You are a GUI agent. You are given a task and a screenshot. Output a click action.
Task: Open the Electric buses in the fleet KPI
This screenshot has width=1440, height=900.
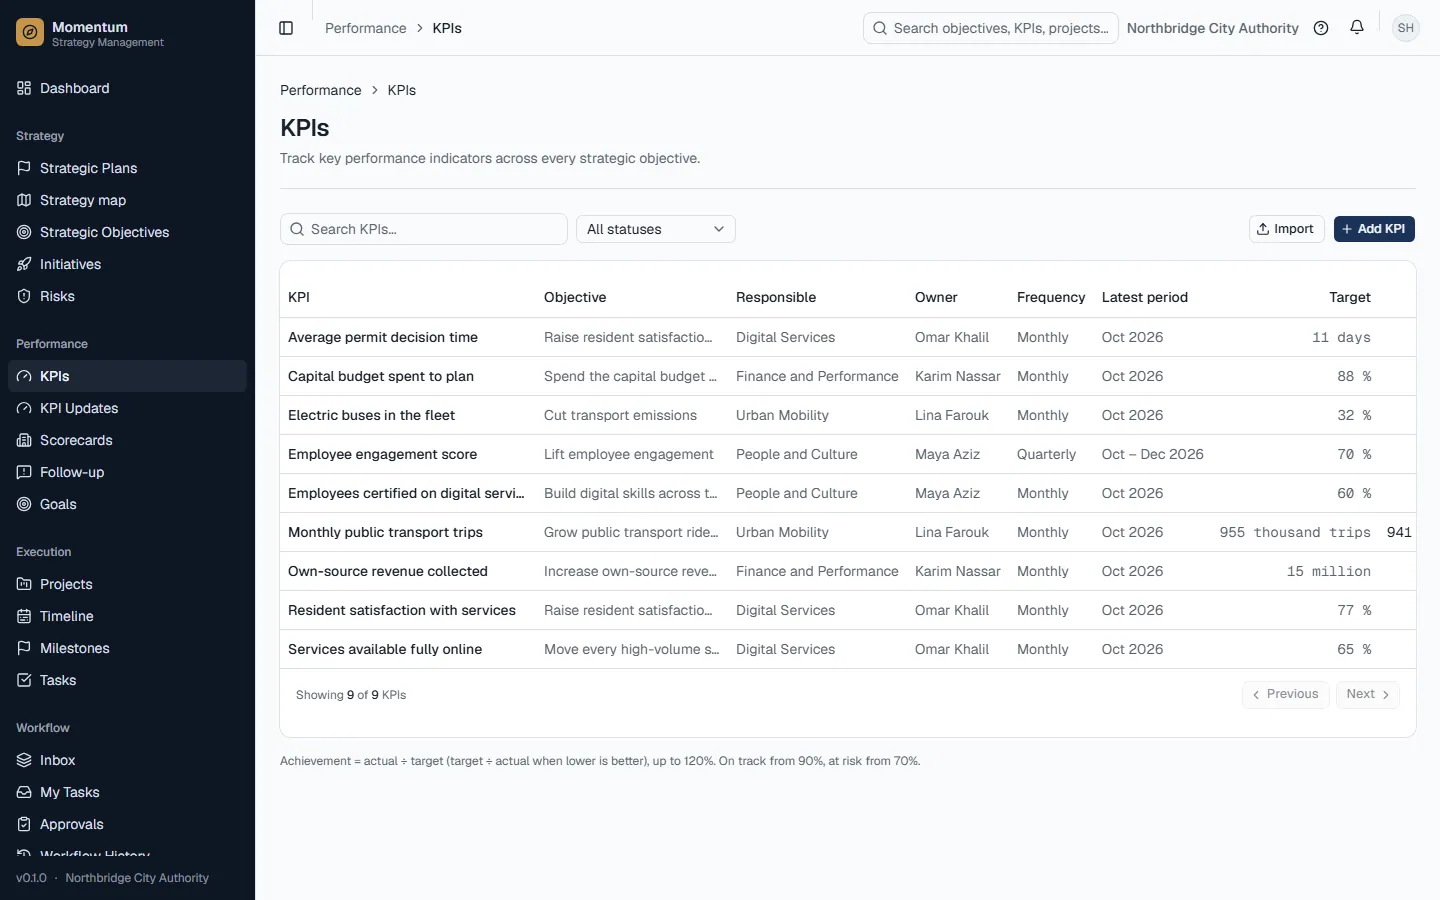tap(371, 415)
